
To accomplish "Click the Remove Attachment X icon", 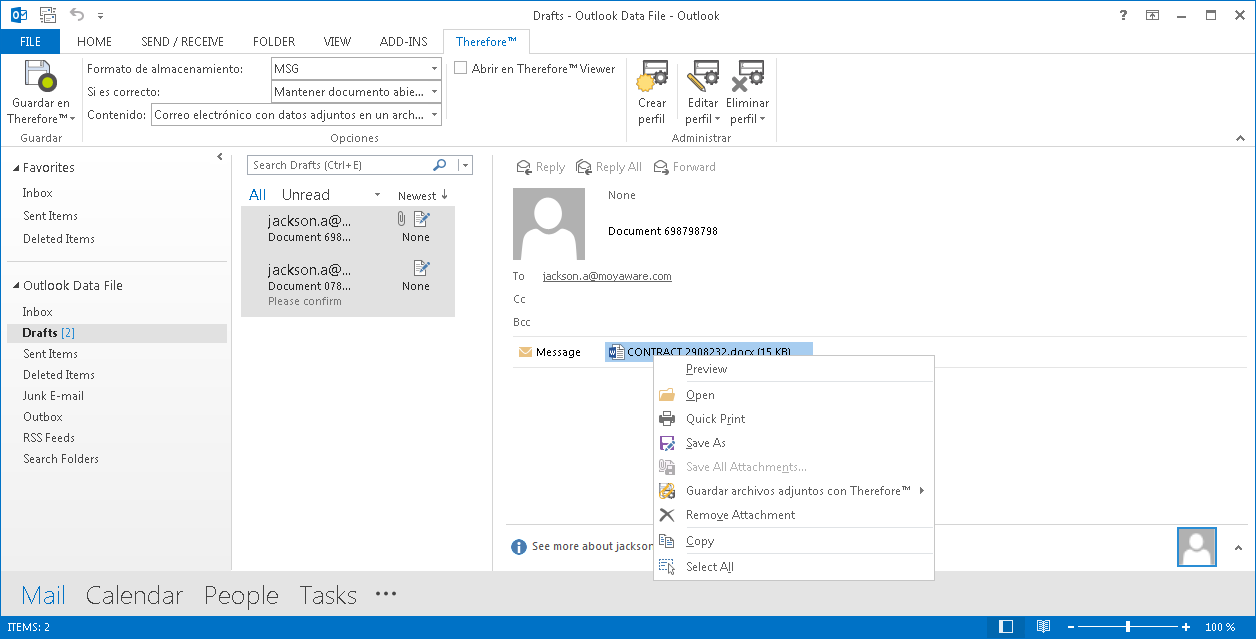I will pyautogui.click(x=667, y=515).
